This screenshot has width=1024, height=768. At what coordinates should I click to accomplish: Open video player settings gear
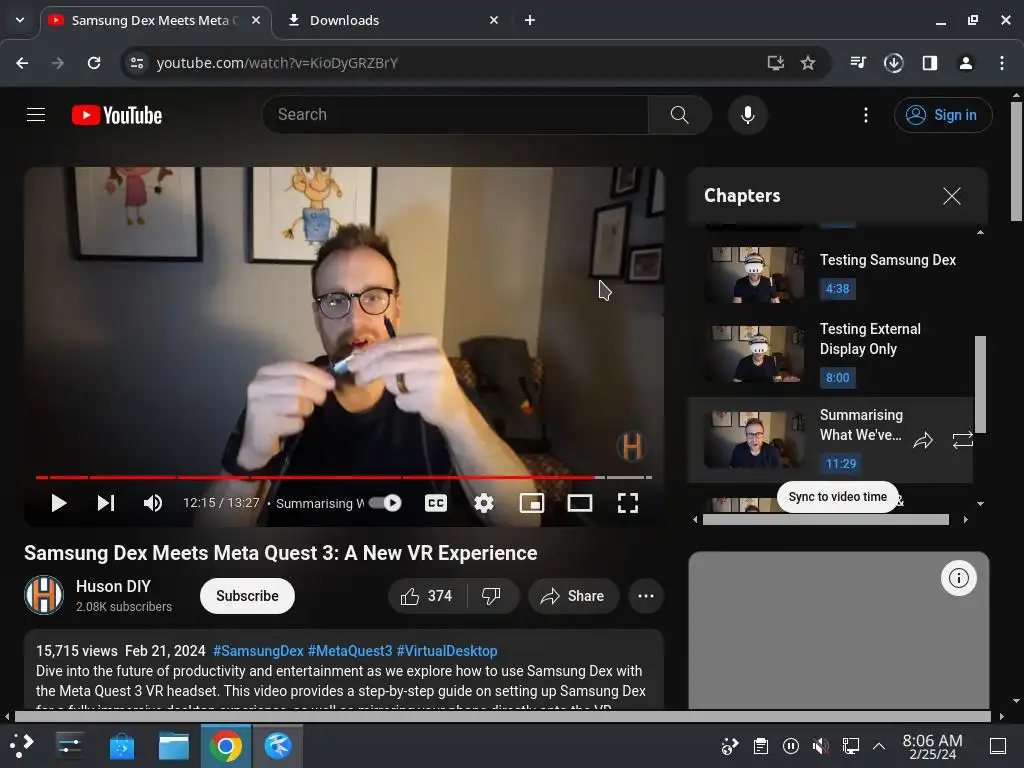pyautogui.click(x=484, y=503)
